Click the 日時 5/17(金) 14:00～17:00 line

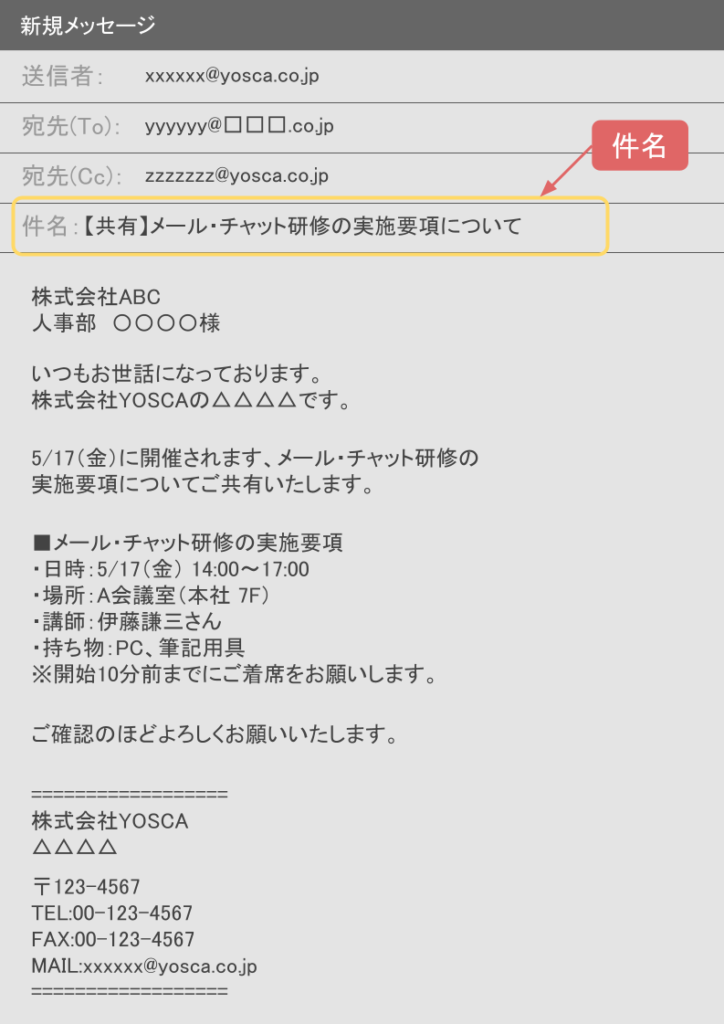point(170,569)
